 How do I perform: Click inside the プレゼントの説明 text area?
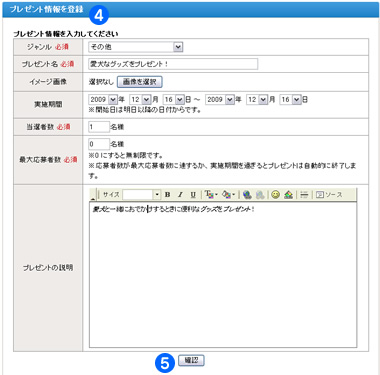click(223, 275)
